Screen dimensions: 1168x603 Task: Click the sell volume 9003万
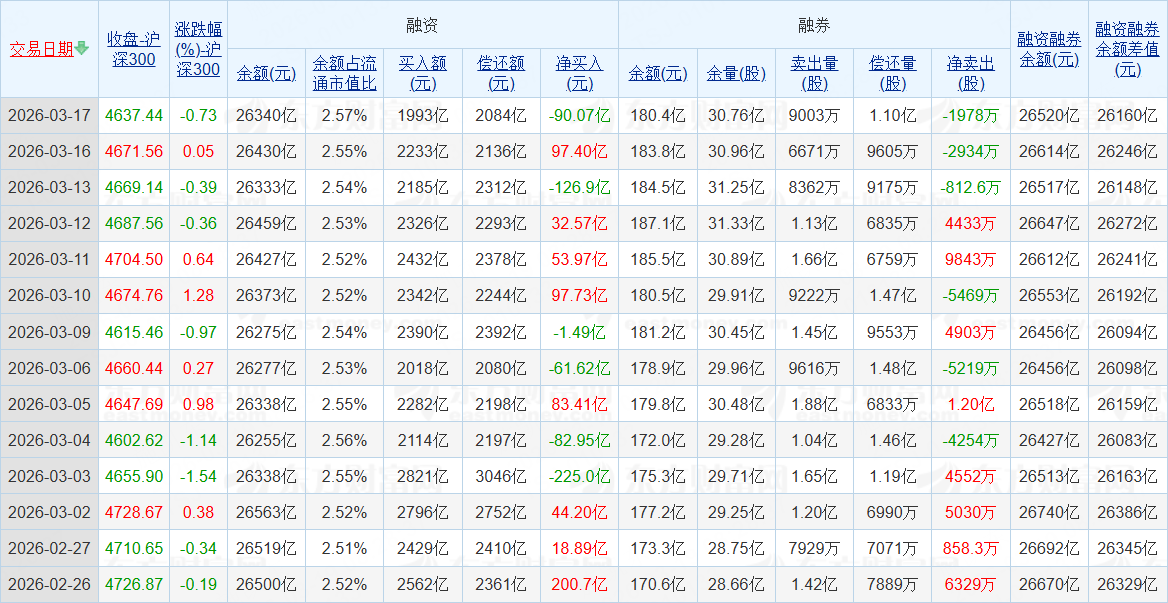[x=814, y=115]
